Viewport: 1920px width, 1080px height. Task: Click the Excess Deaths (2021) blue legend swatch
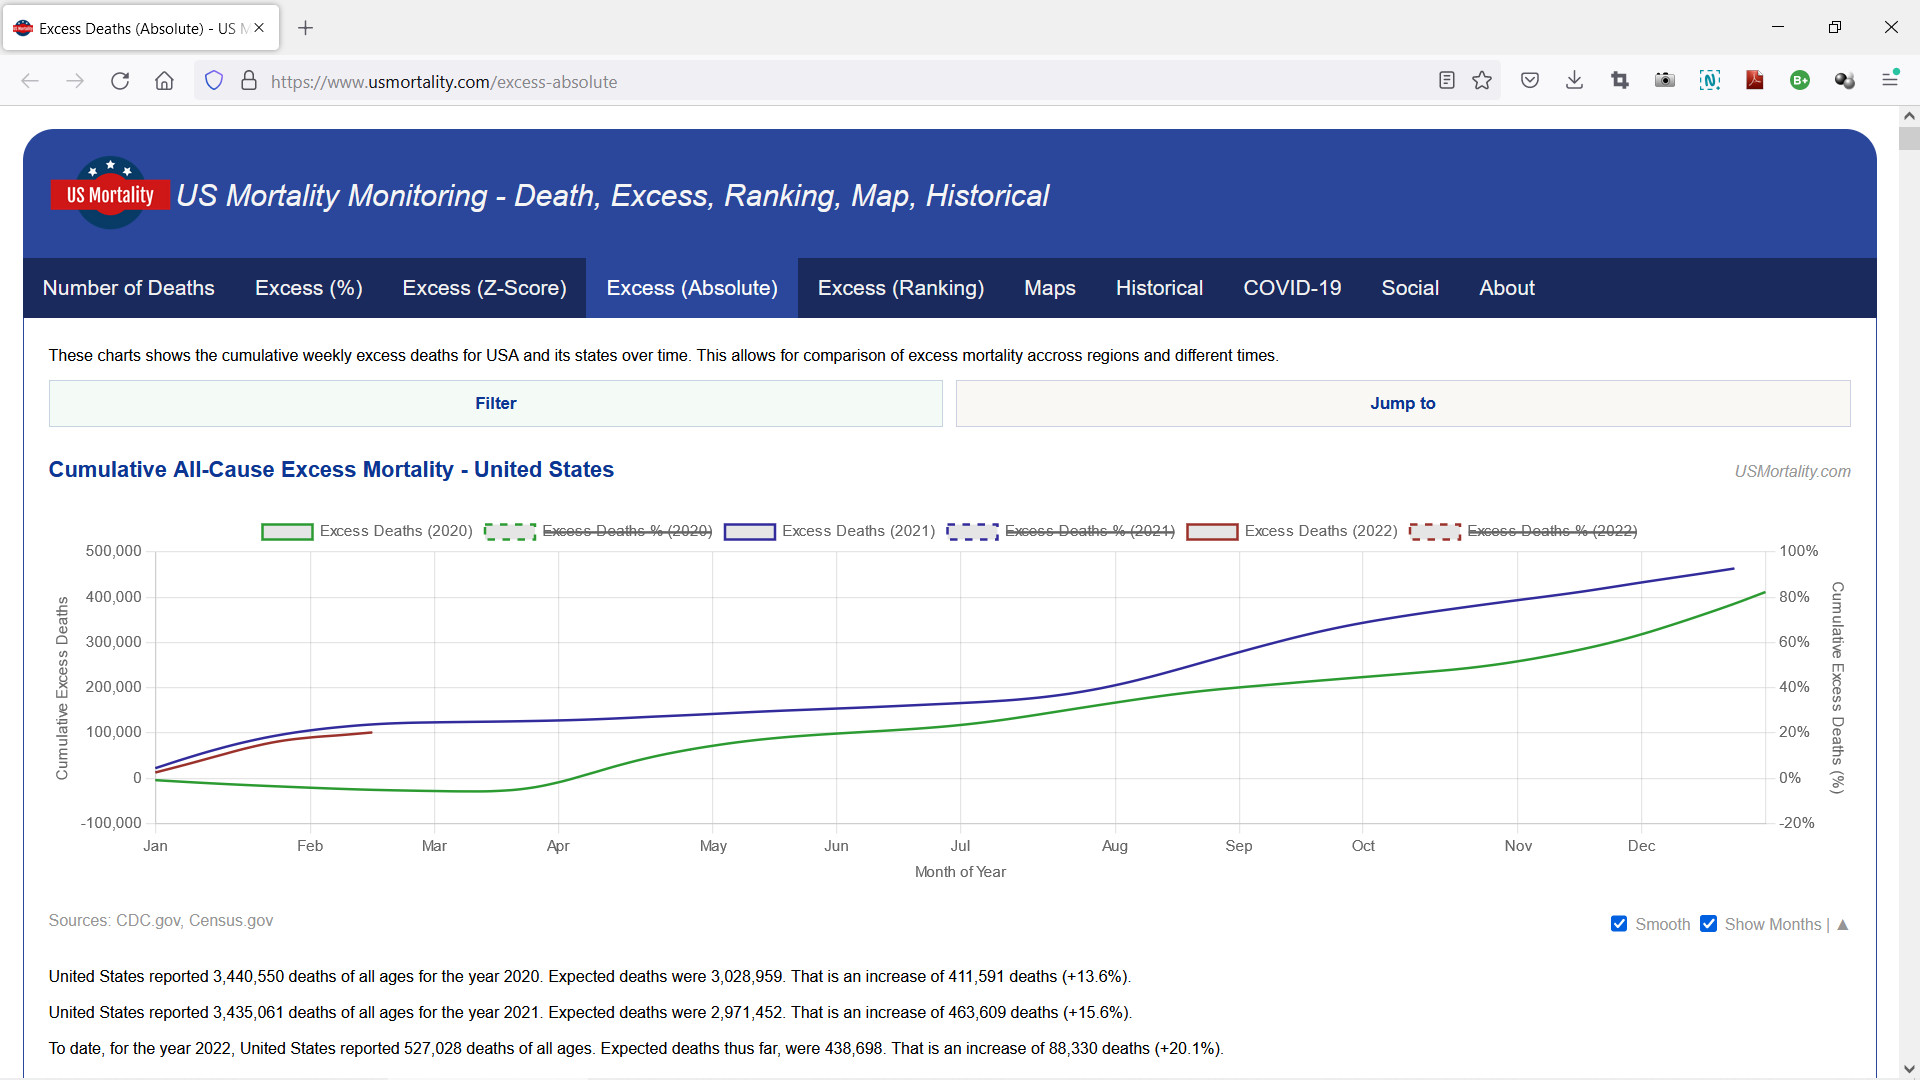click(x=749, y=532)
